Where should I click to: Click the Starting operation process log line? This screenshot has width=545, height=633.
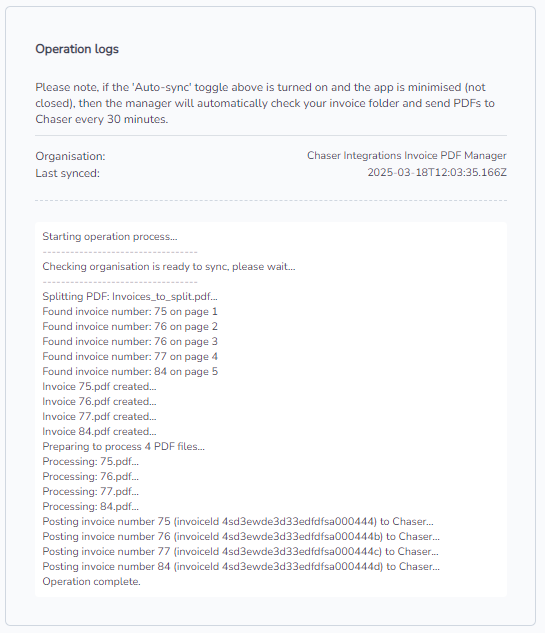[x=110, y=237]
